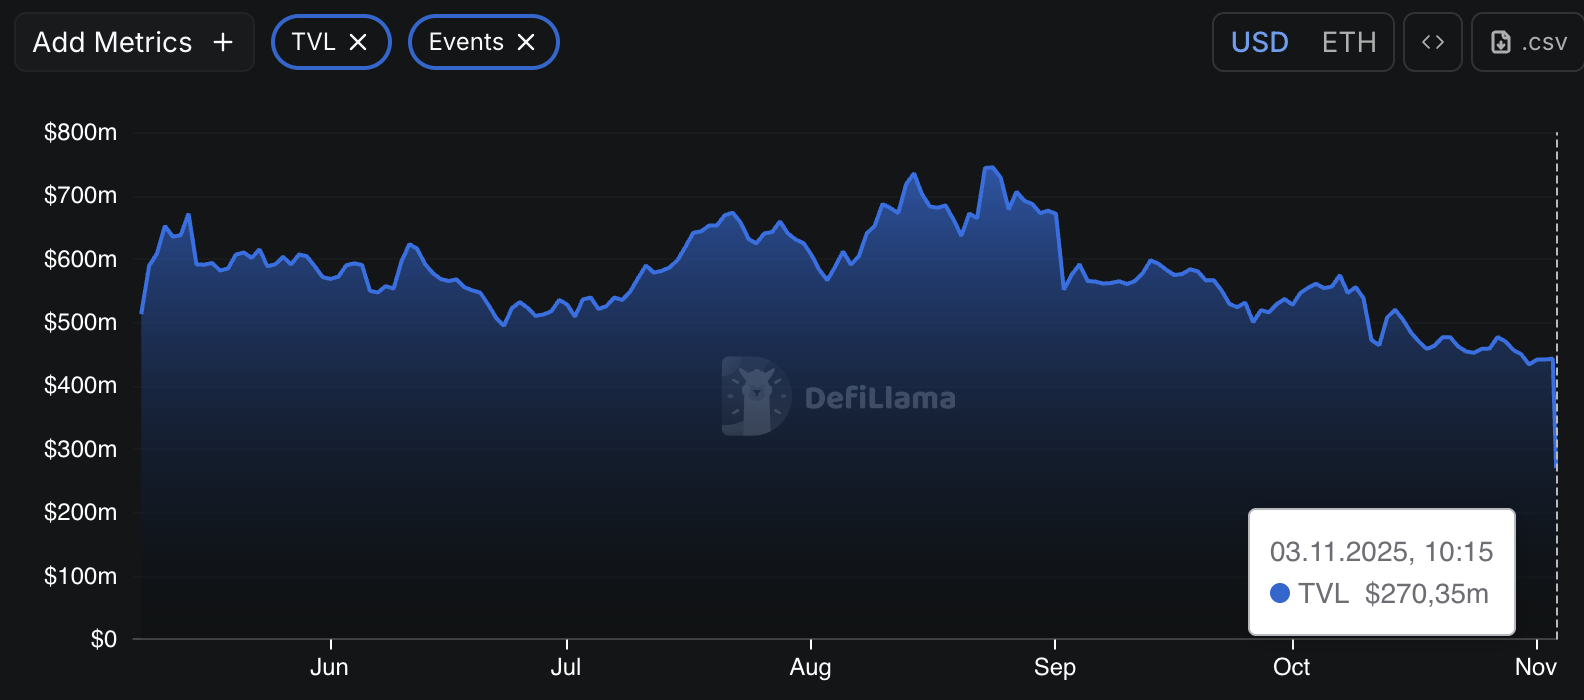This screenshot has height=700, width=1584.
Task: Click the blue TVL dot in tooltip
Action: (1279, 593)
